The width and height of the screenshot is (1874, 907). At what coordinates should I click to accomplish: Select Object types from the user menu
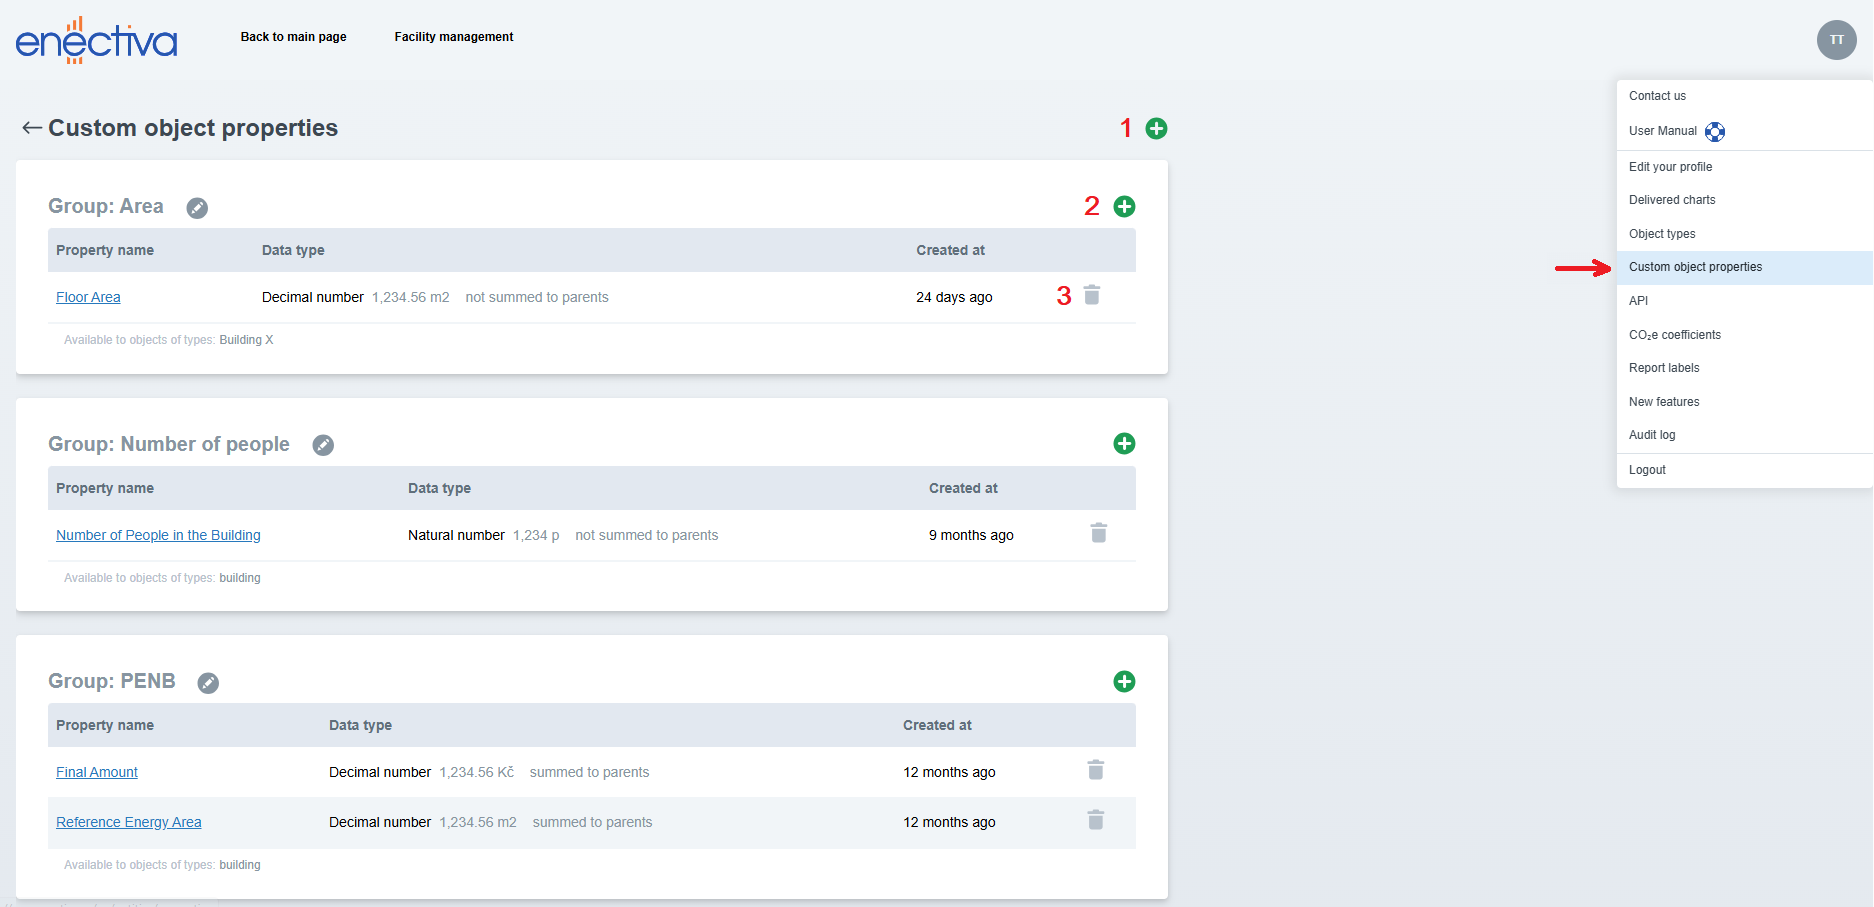click(x=1662, y=234)
